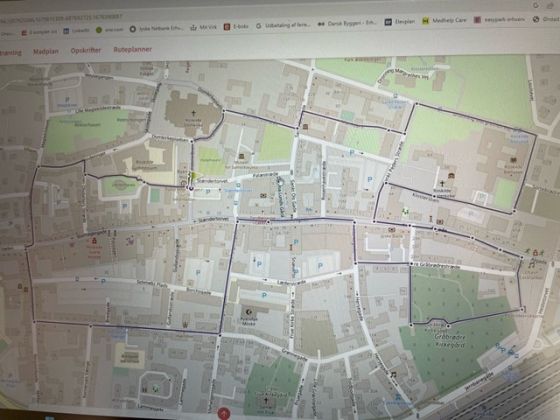Switch to the Madplan tab
Image resolution: width=560 pixels, height=420 pixels.
[x=46, y=51]
